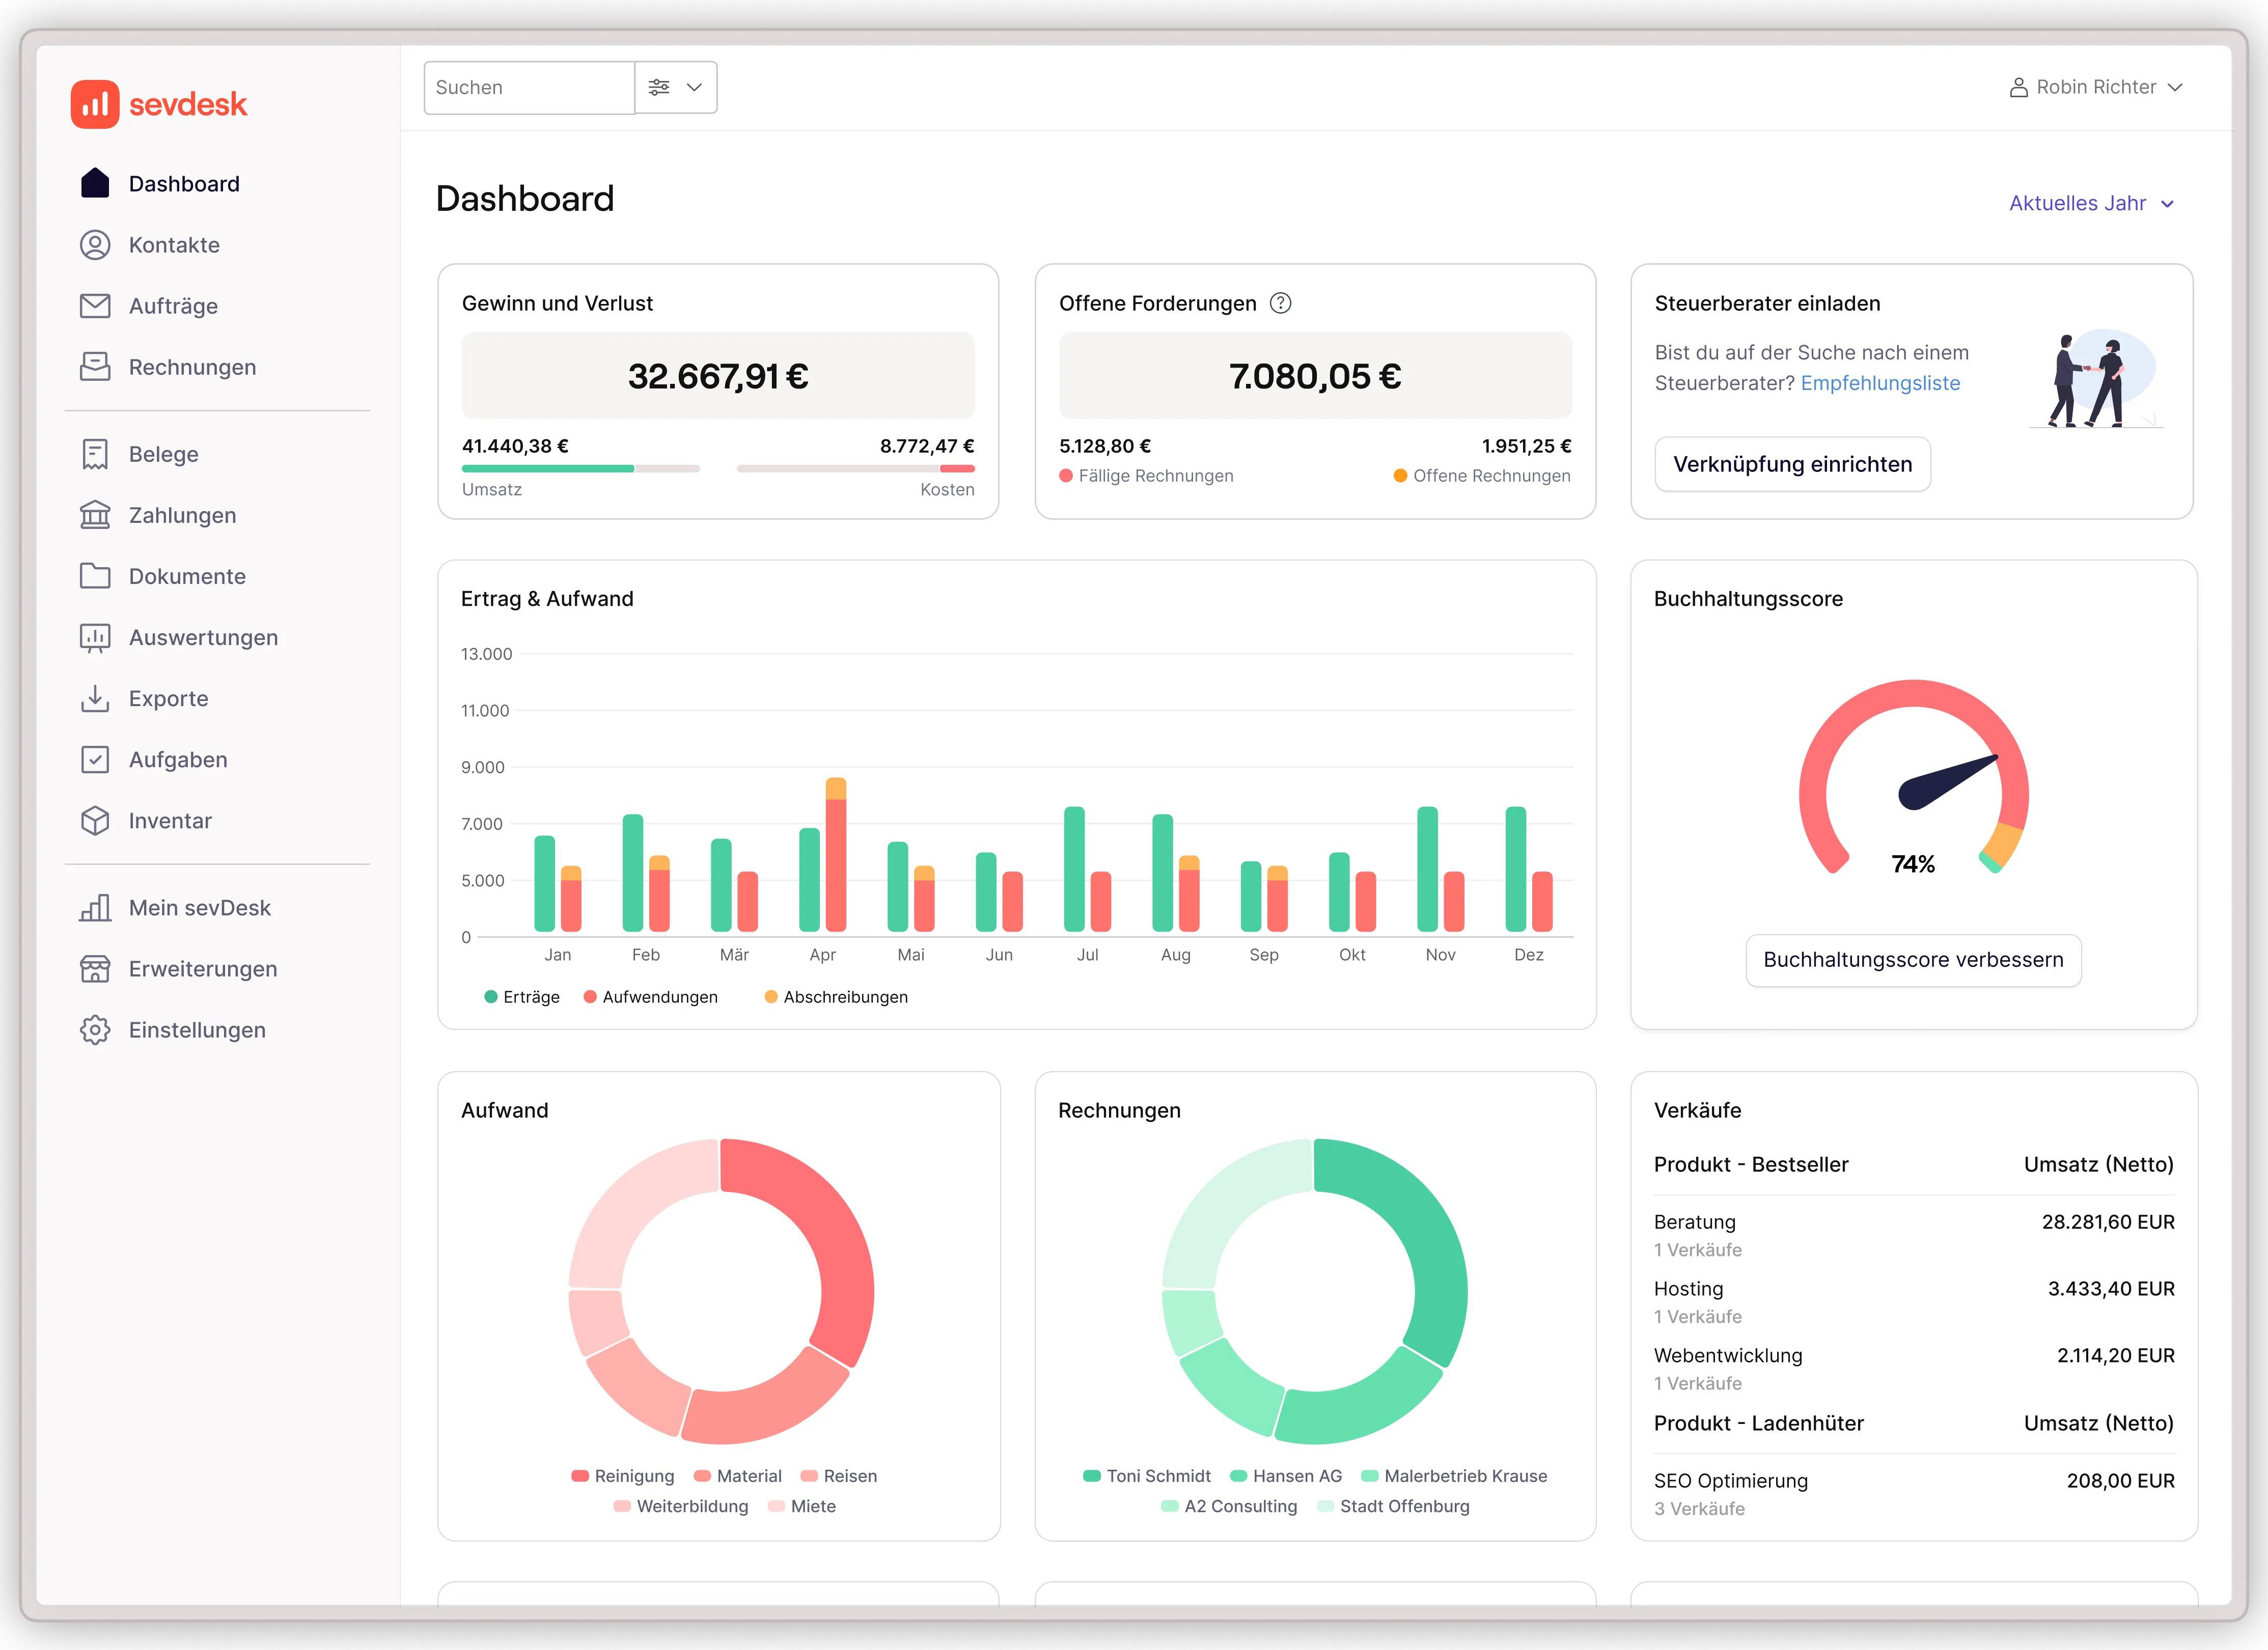Open the Aktuelles Jahr period dropdown
Viewport: 2268px width, 1650px height.
(x=2092, y=203)
